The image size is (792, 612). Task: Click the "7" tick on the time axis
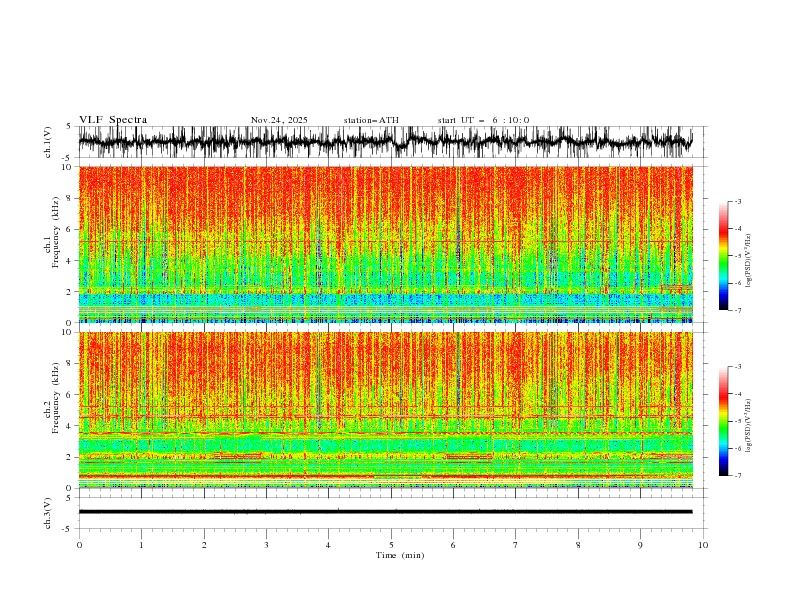(x=516, y=545)
